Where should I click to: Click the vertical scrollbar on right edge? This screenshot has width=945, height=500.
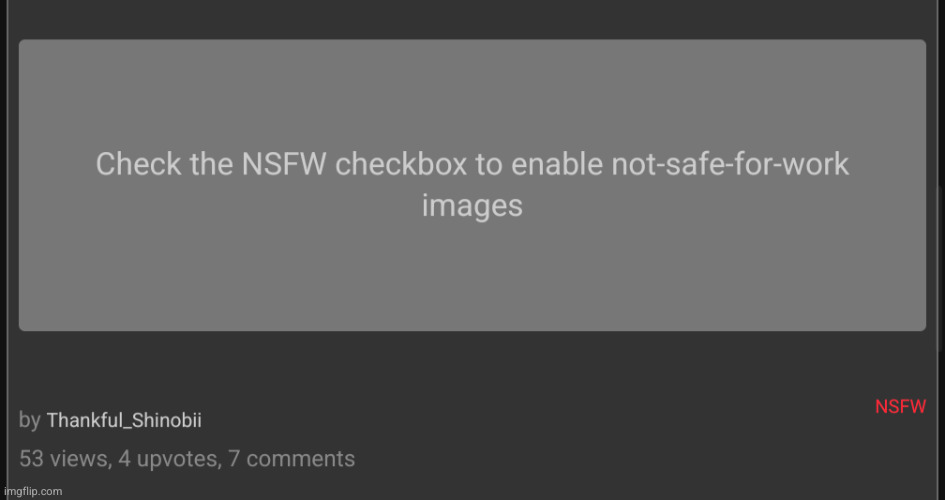pyautogui.click(x=938, y=268)
